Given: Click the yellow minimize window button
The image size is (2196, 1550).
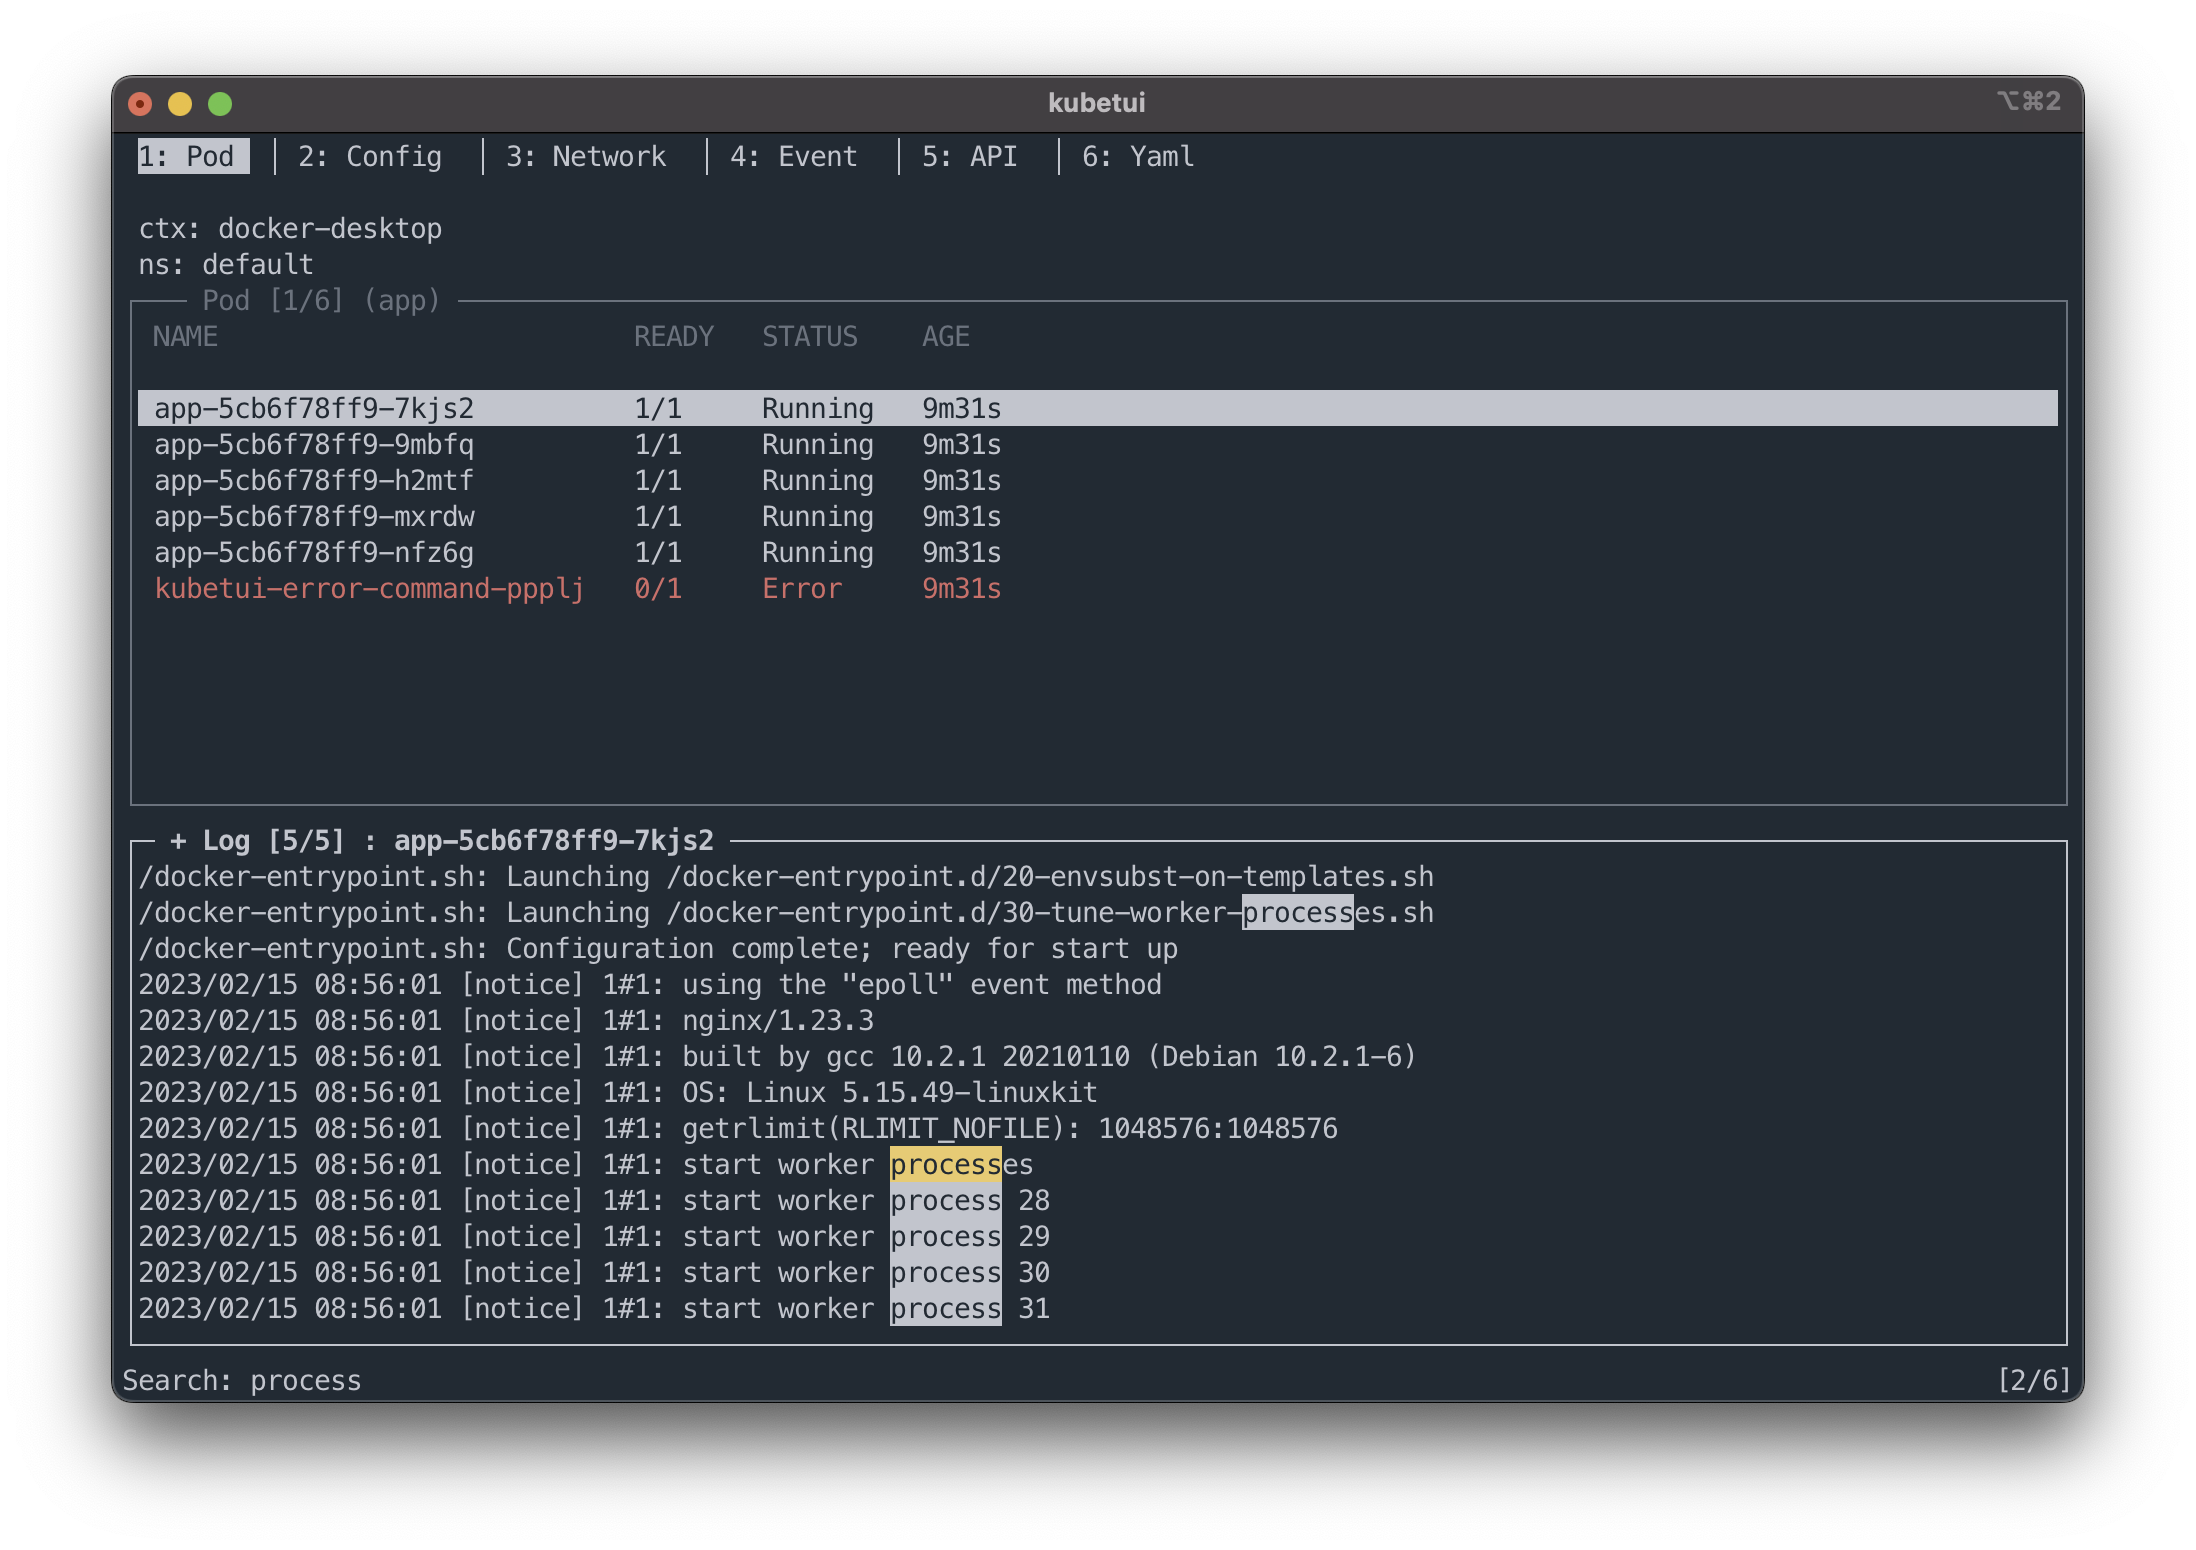Looking at the screenshot, I should tap(180, 104).
